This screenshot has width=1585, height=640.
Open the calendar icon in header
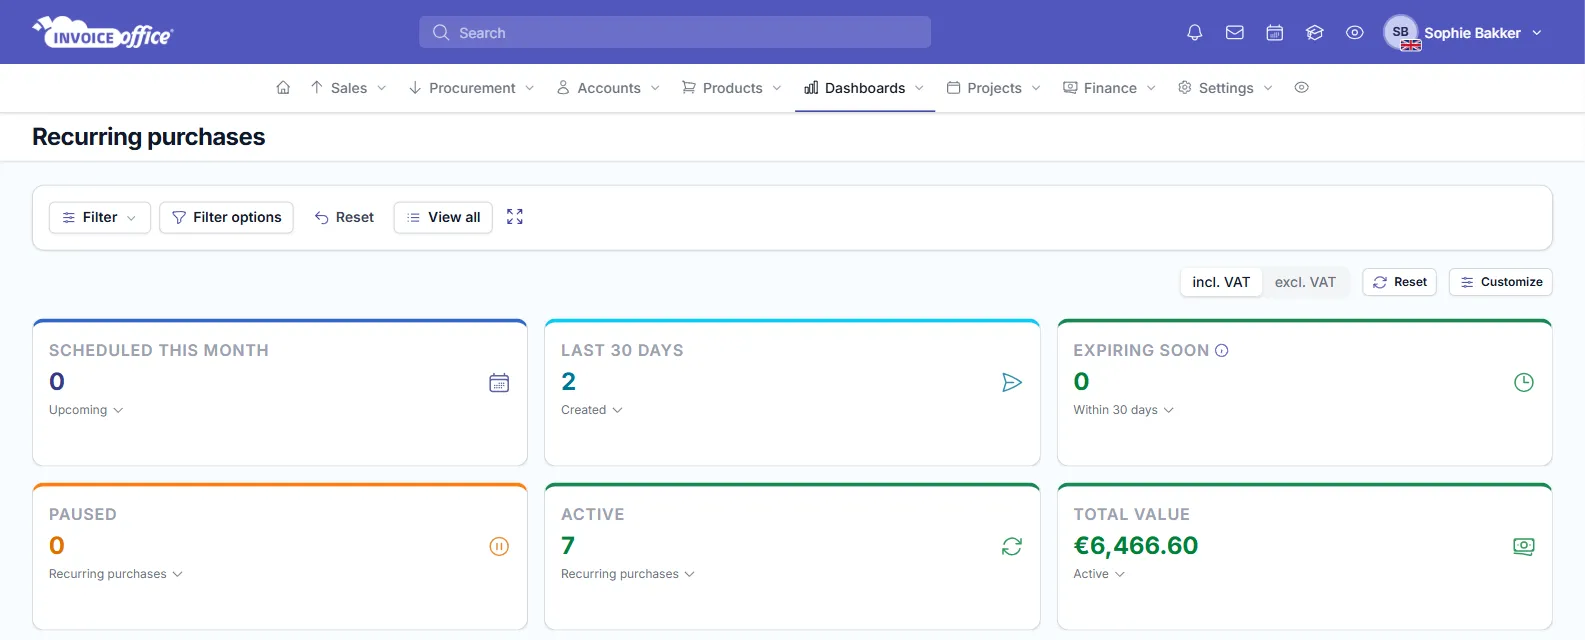coord(1275,33)
